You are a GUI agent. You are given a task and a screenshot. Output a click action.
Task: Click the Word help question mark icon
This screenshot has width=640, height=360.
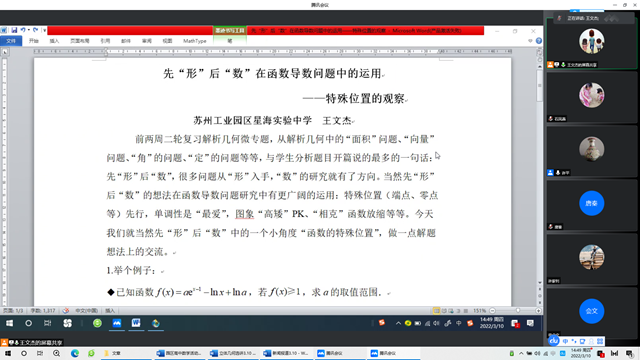[539, 41]
